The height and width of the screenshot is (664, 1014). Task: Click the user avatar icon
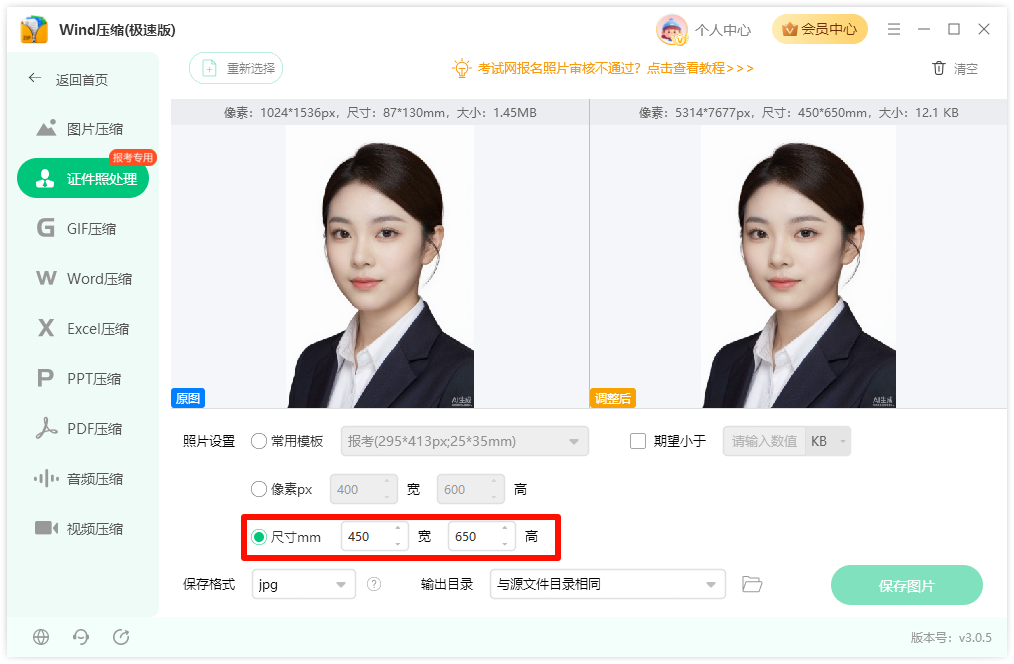point(671,30)
